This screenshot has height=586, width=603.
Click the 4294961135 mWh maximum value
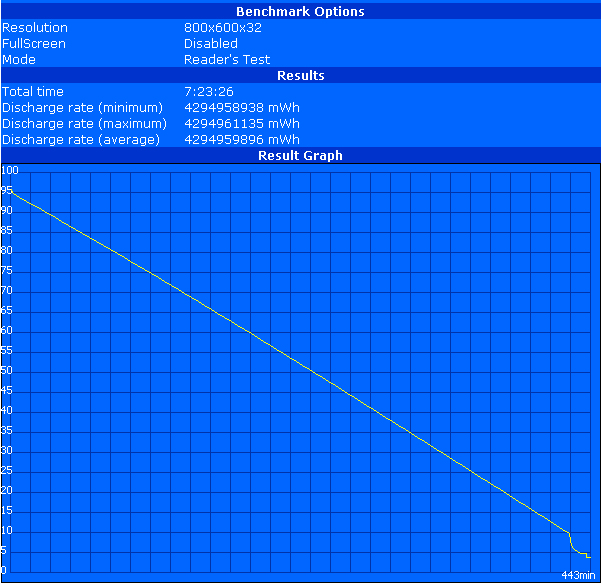click(242, 124)
